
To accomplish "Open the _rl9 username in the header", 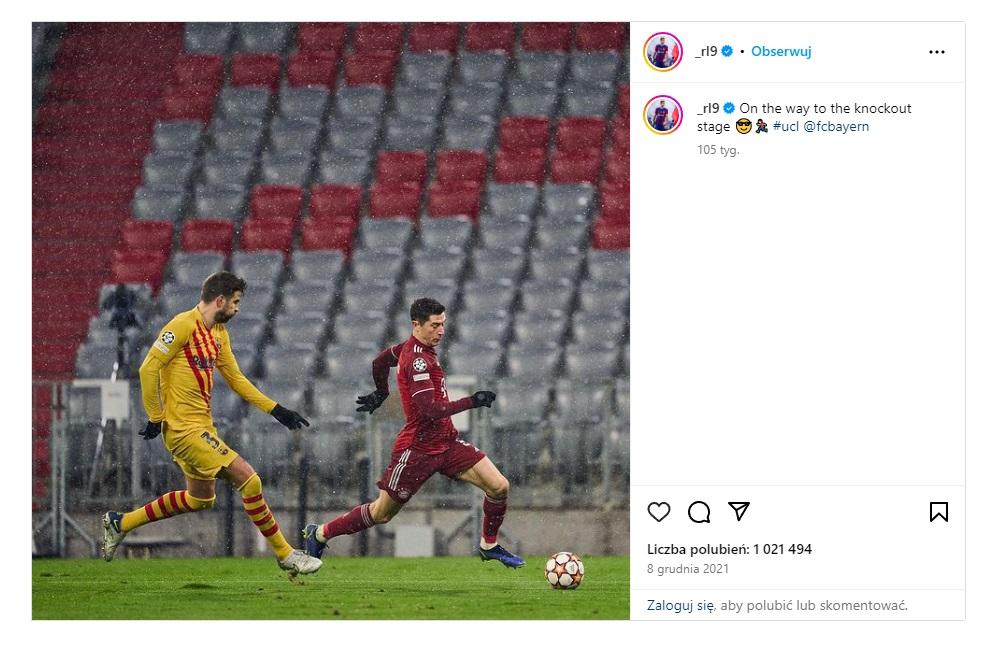I will (706, 51).
